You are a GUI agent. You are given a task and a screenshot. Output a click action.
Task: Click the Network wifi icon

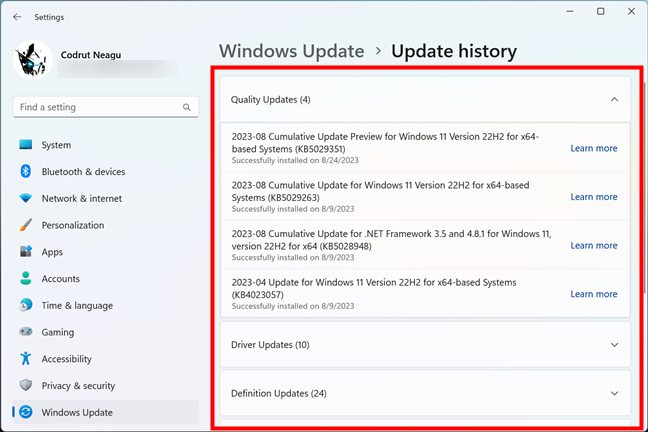point(26,198)
